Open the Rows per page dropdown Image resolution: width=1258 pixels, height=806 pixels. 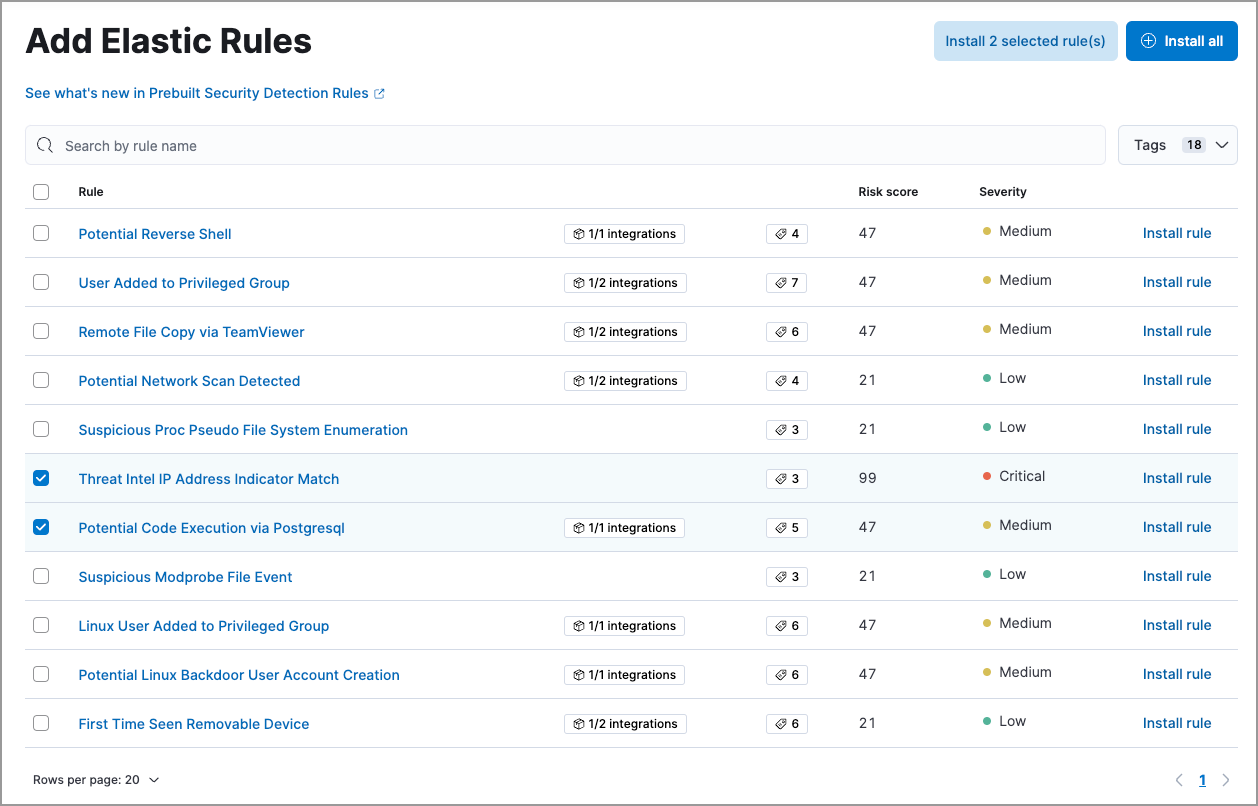click(x=97, y=779)
